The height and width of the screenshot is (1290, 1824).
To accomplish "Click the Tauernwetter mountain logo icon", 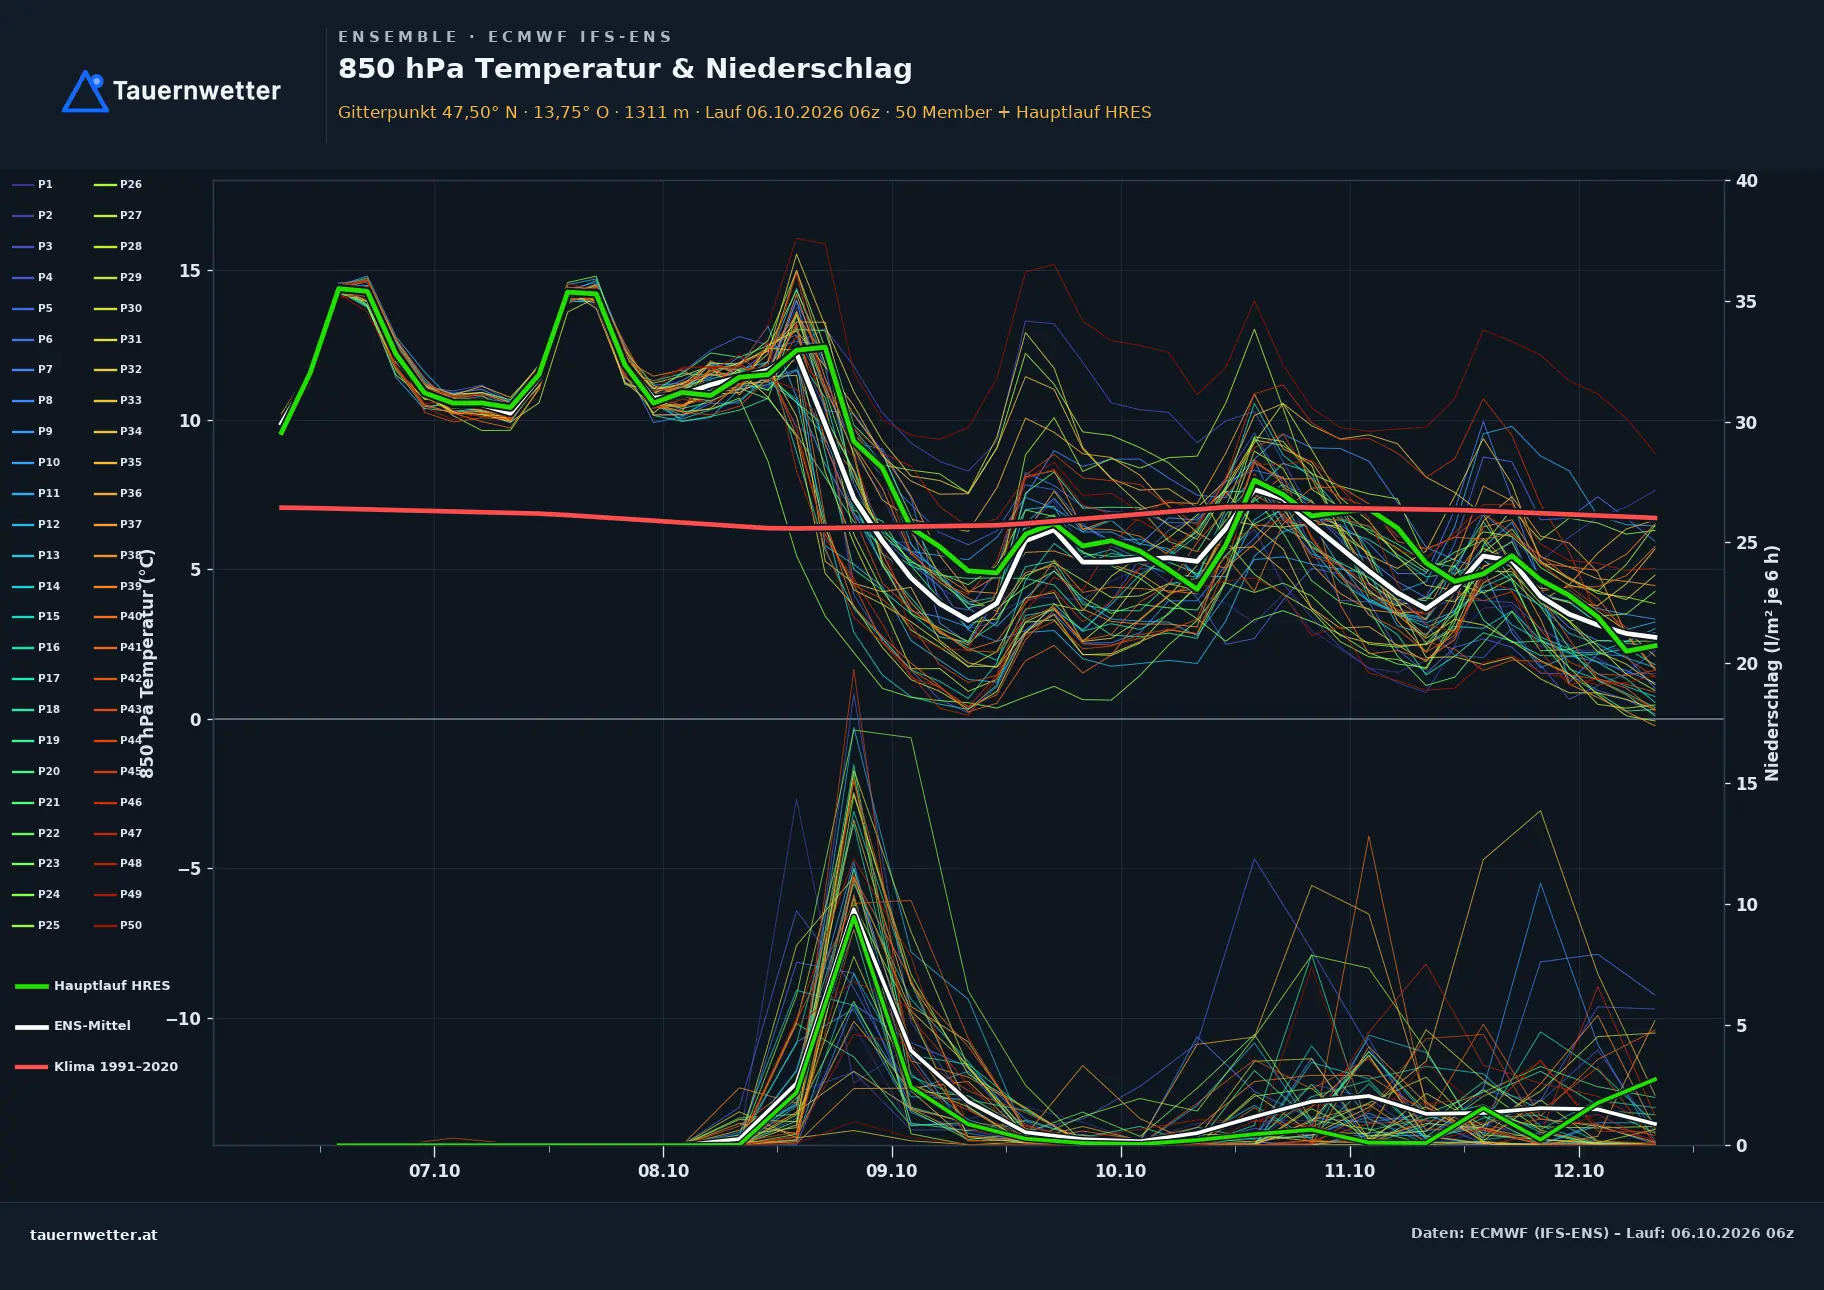I will (x=85, y=91).
